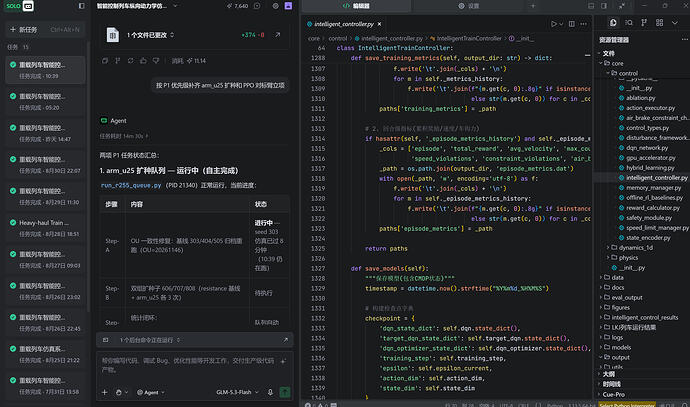Viewport: 690px width, 407px height.
Task: Expand the 时间线 timeline section
Action: 611,384
